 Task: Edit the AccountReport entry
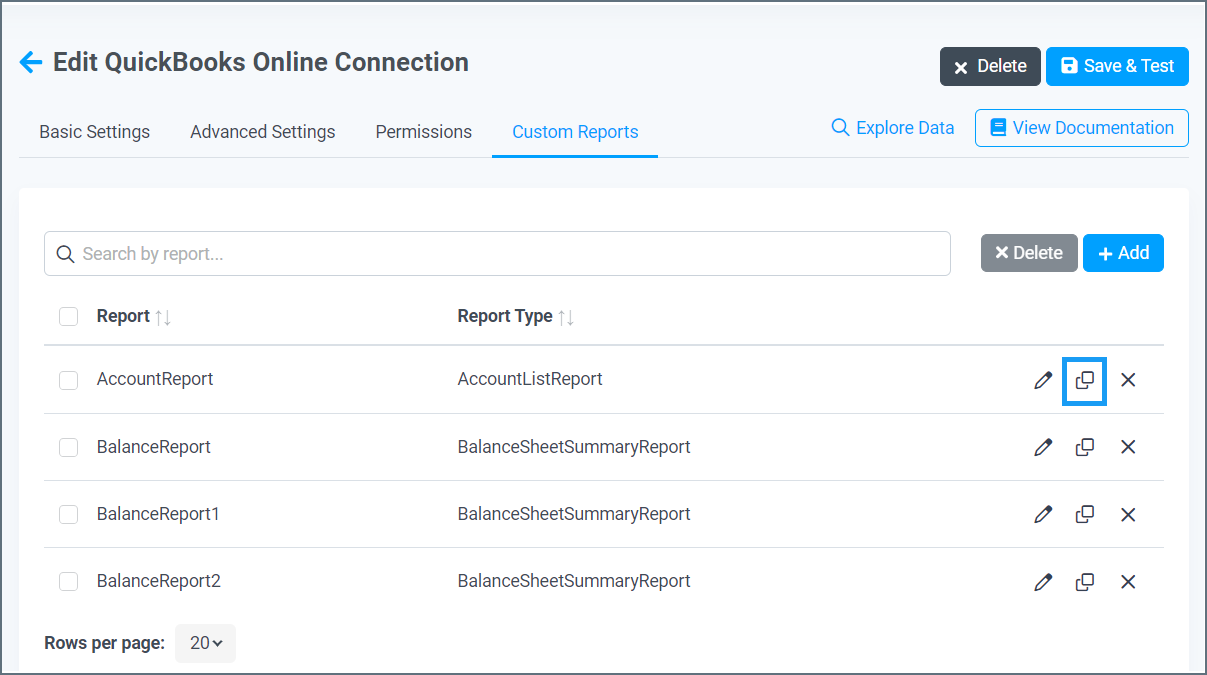pos(1043,379)
